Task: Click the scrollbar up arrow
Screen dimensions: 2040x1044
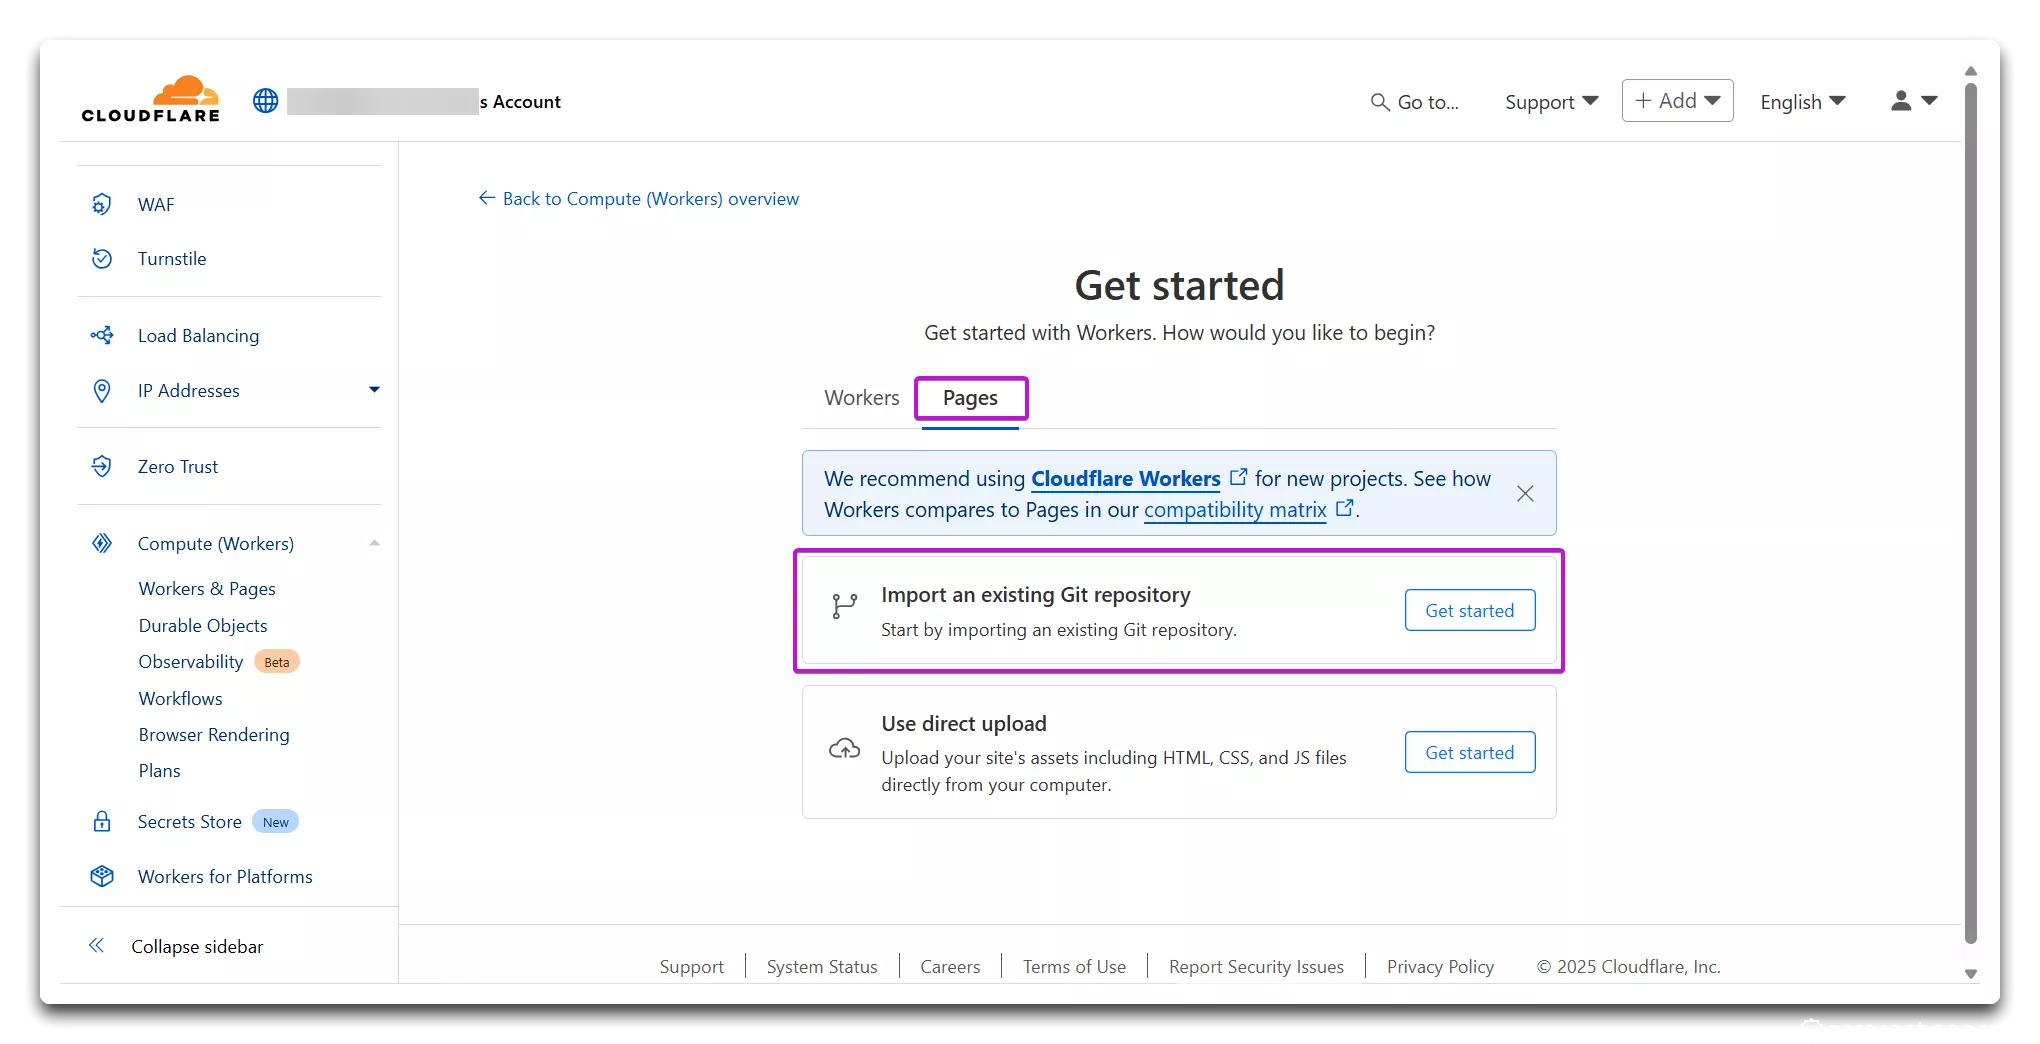Action: 1971,71
